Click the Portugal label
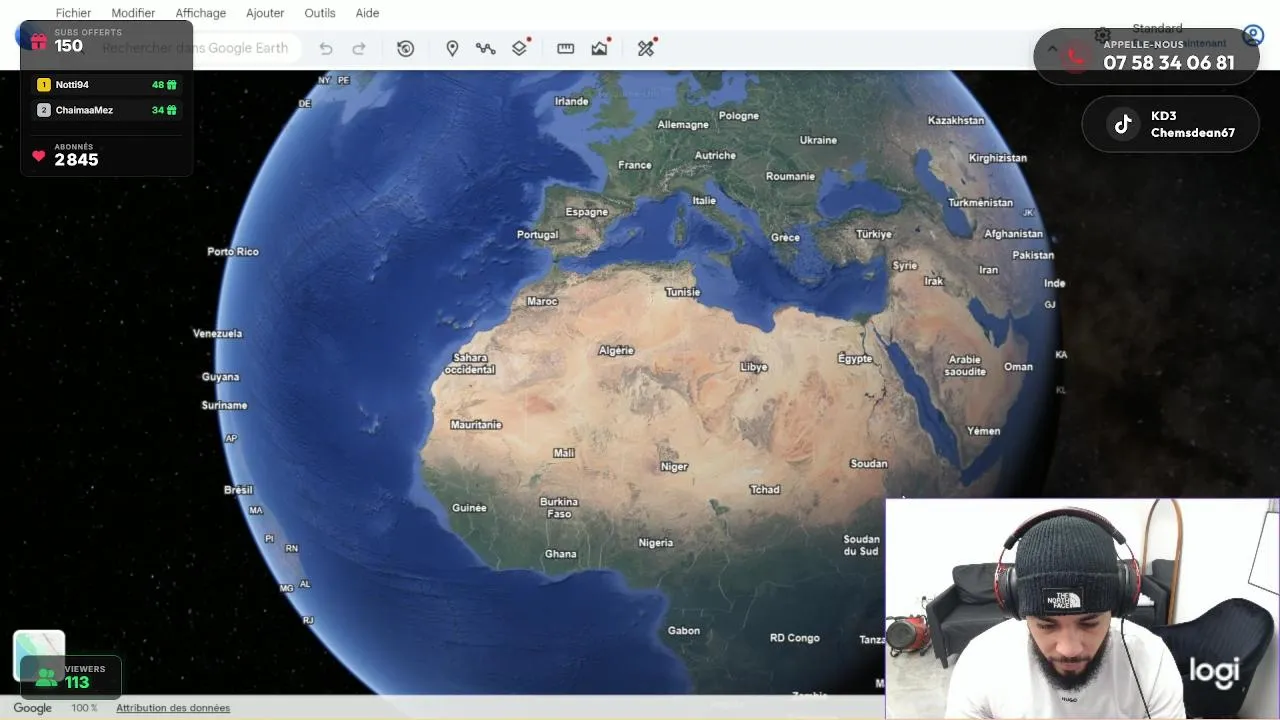This screenshot has width=1280, height=720. point(538,235)
